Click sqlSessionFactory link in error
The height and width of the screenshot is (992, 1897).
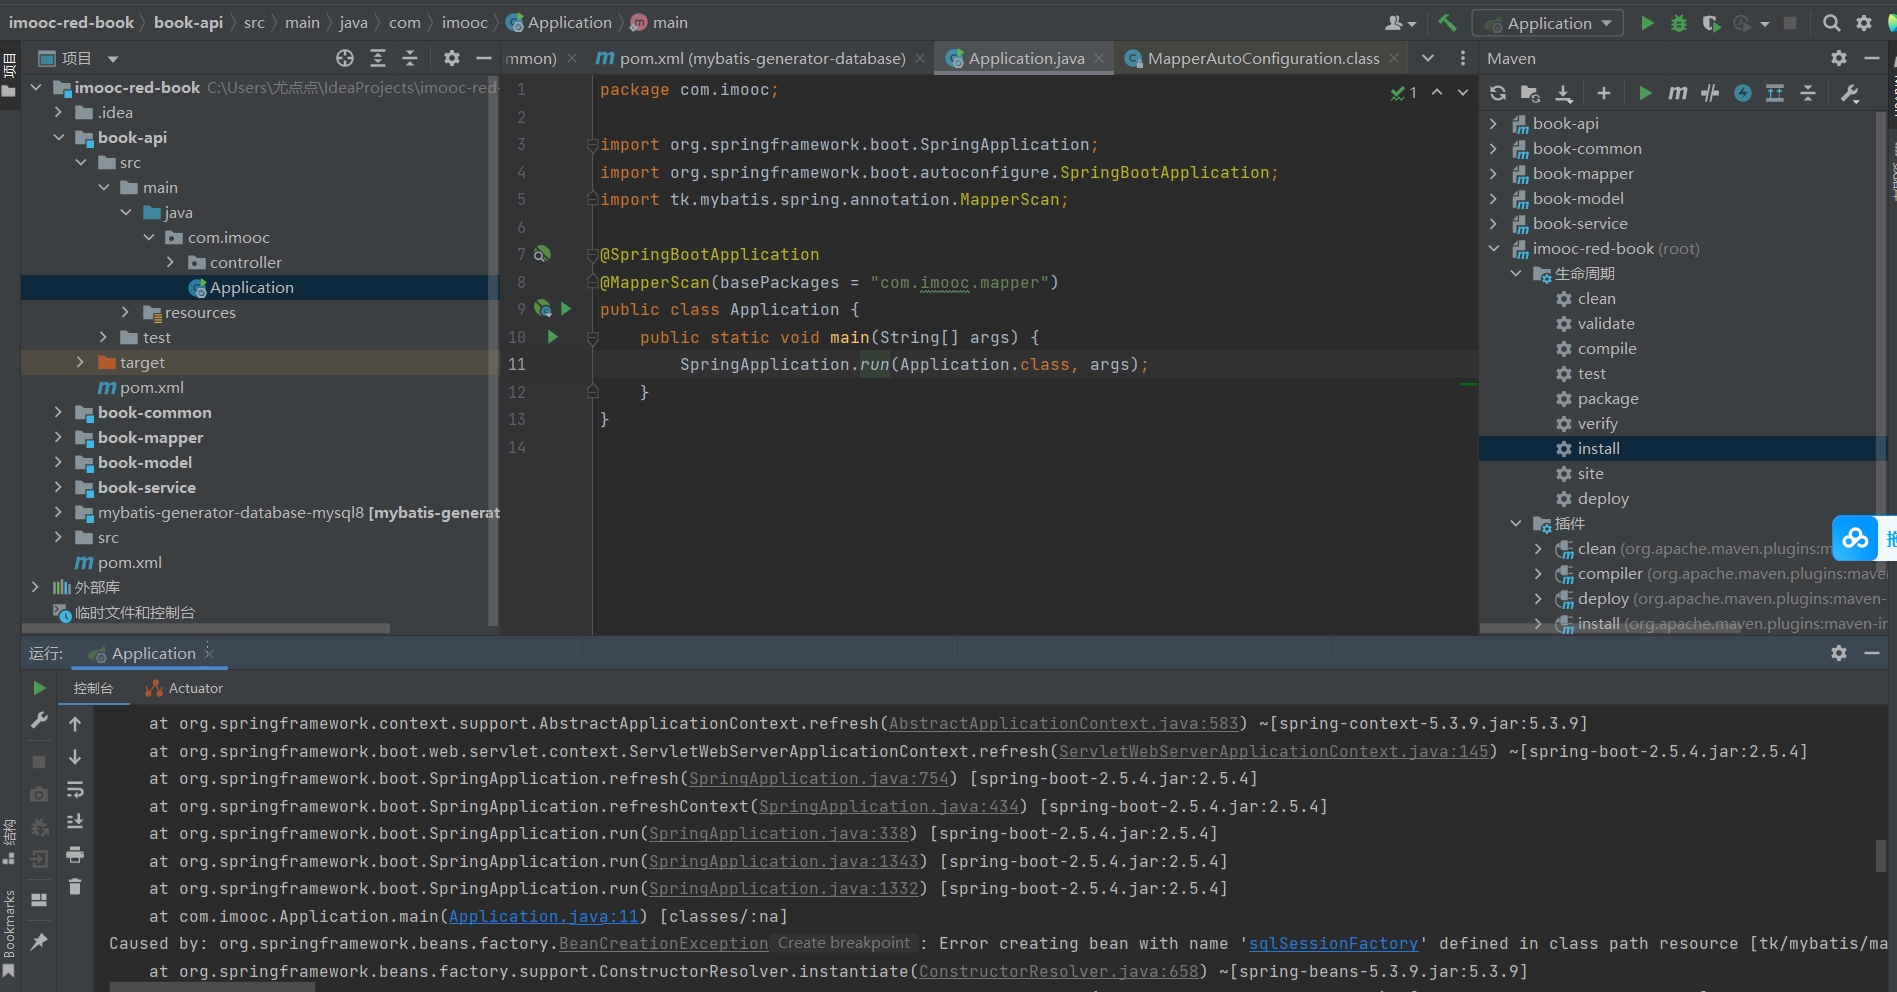pos(1333,943)
